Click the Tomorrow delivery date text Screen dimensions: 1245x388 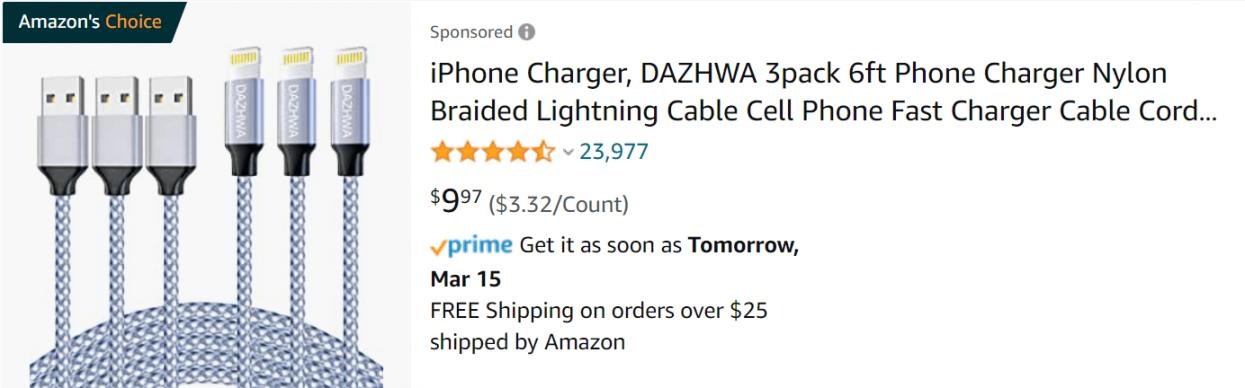pyautogui.click(x=743, y=246)
